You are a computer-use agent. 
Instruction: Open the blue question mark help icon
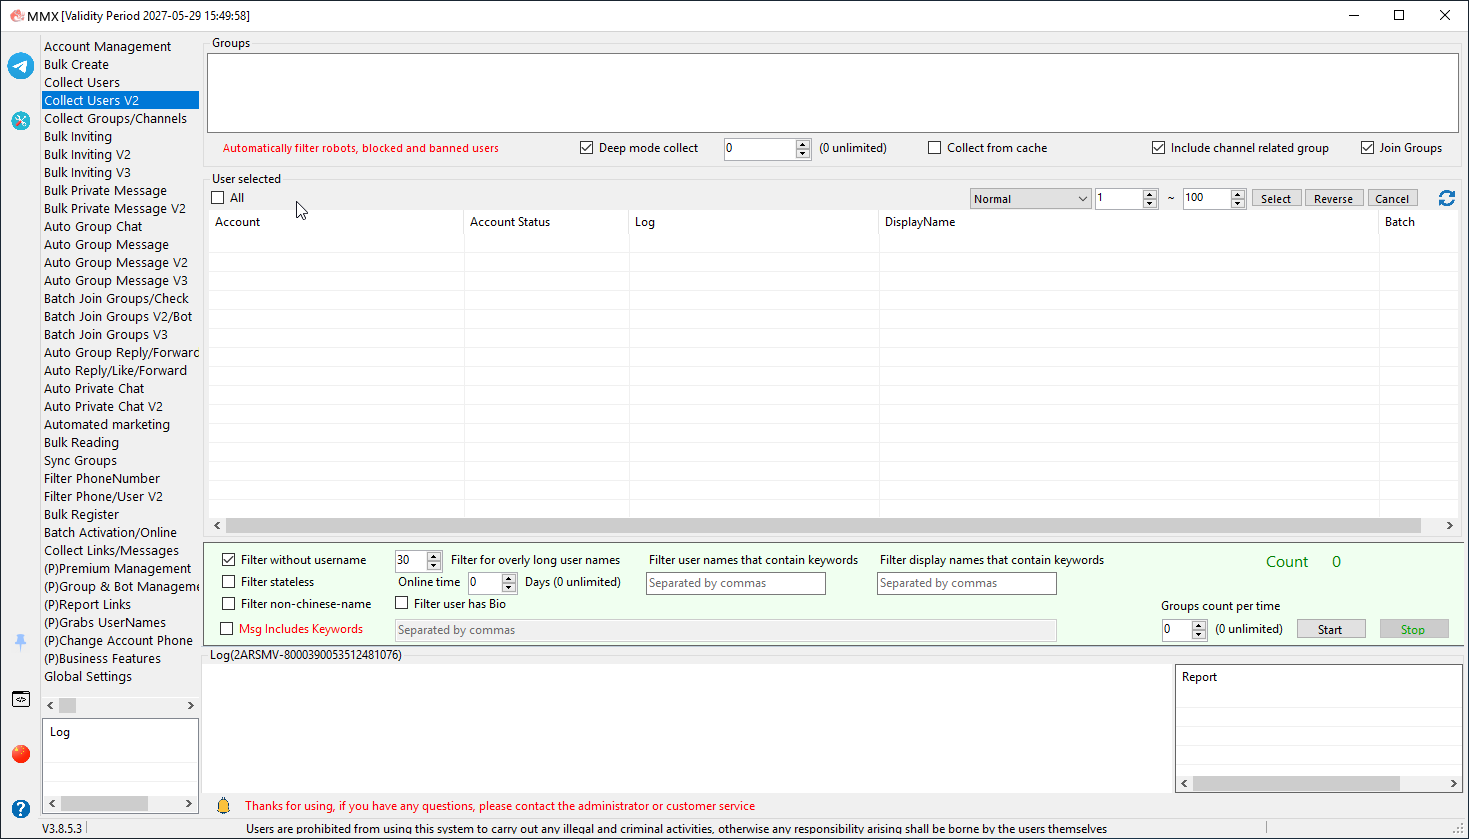21,808
